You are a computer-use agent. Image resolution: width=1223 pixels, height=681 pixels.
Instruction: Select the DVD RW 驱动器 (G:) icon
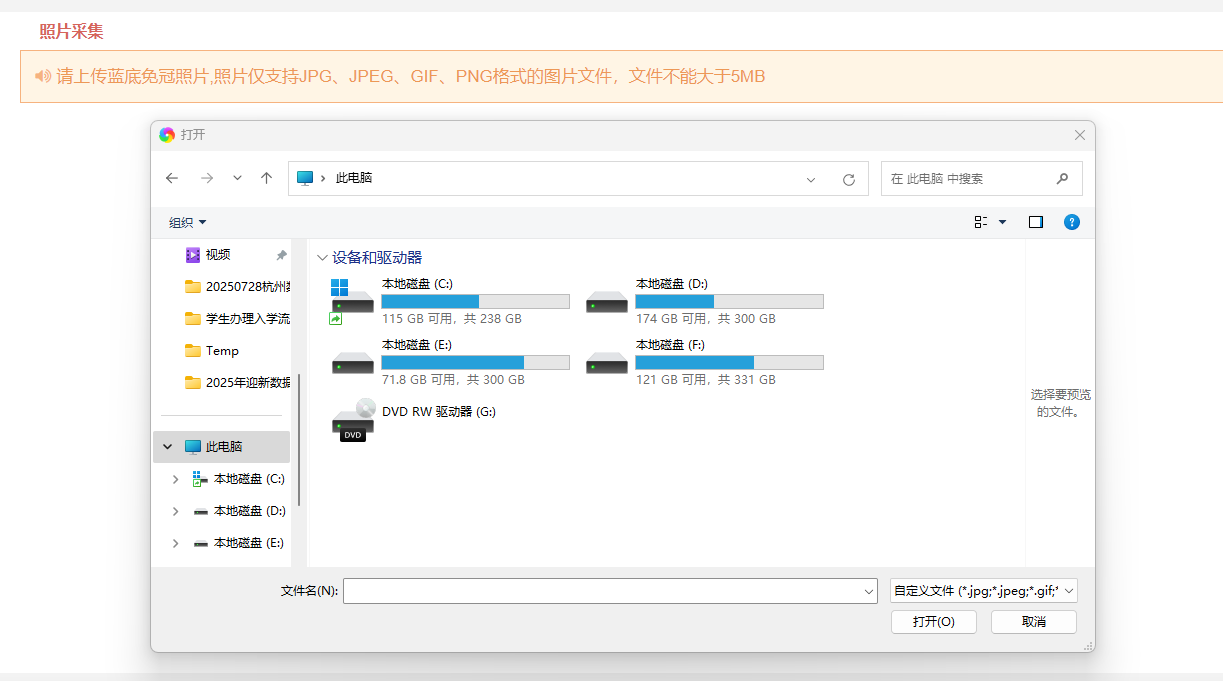pyautogui.click(x=352, y=419)
